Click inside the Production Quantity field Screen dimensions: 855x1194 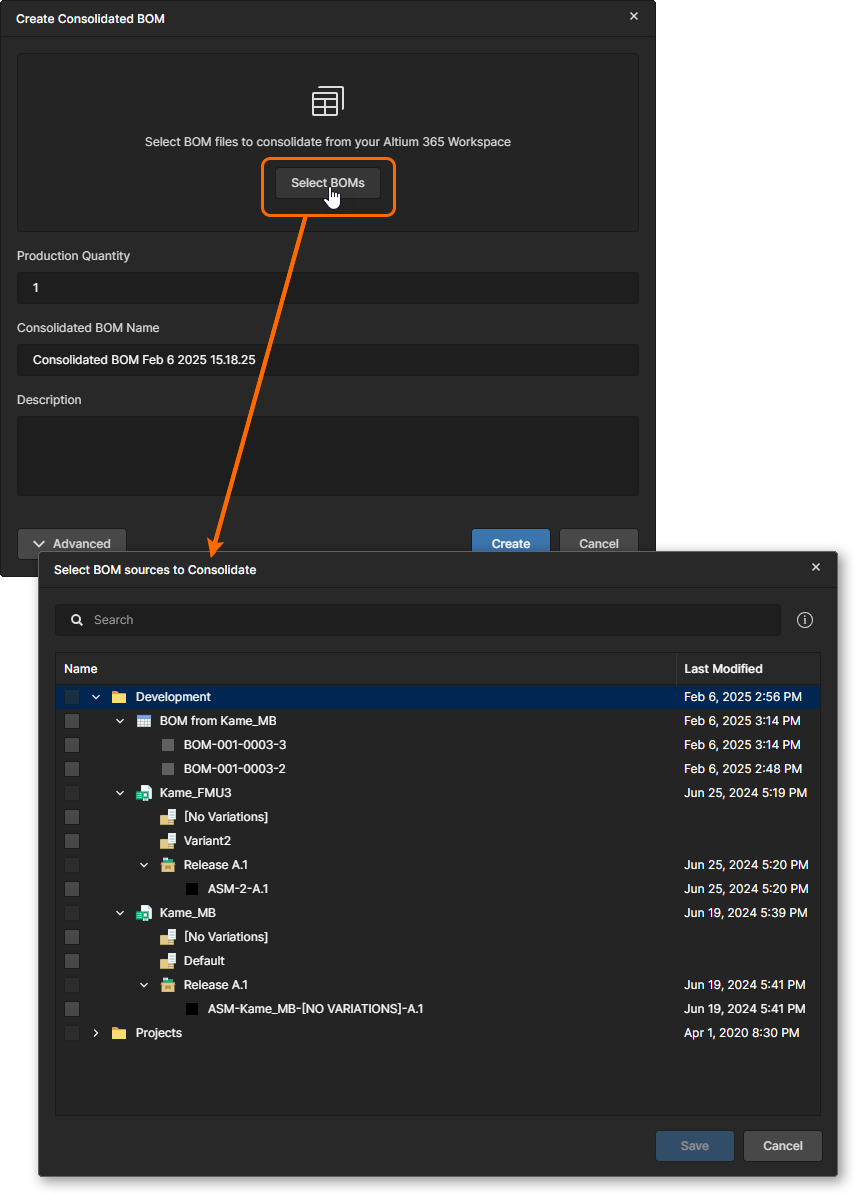point(327,287)
